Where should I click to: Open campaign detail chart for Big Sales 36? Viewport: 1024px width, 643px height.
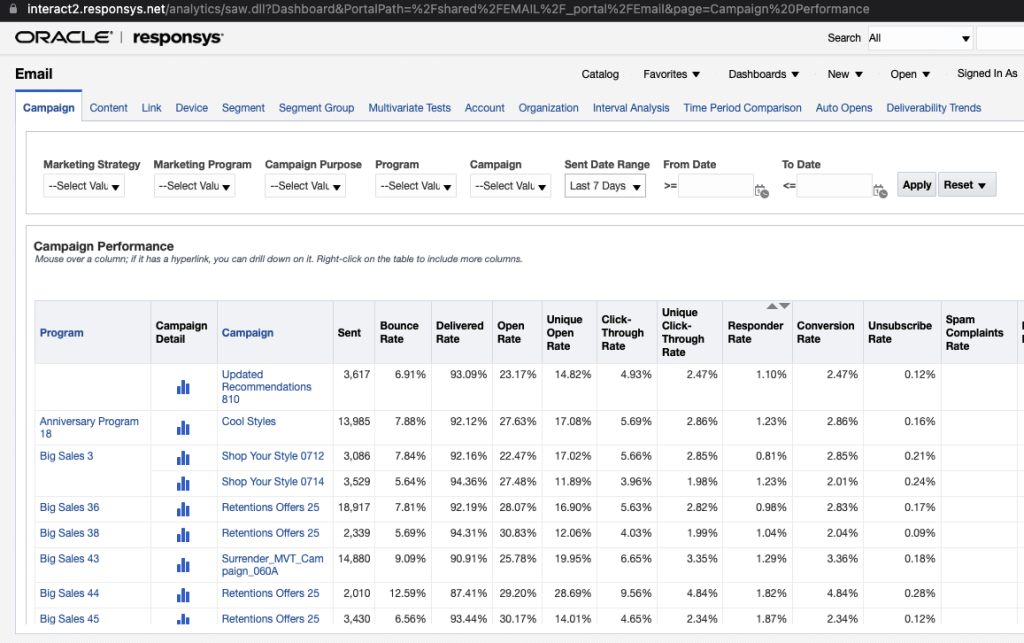pos(183,509)
